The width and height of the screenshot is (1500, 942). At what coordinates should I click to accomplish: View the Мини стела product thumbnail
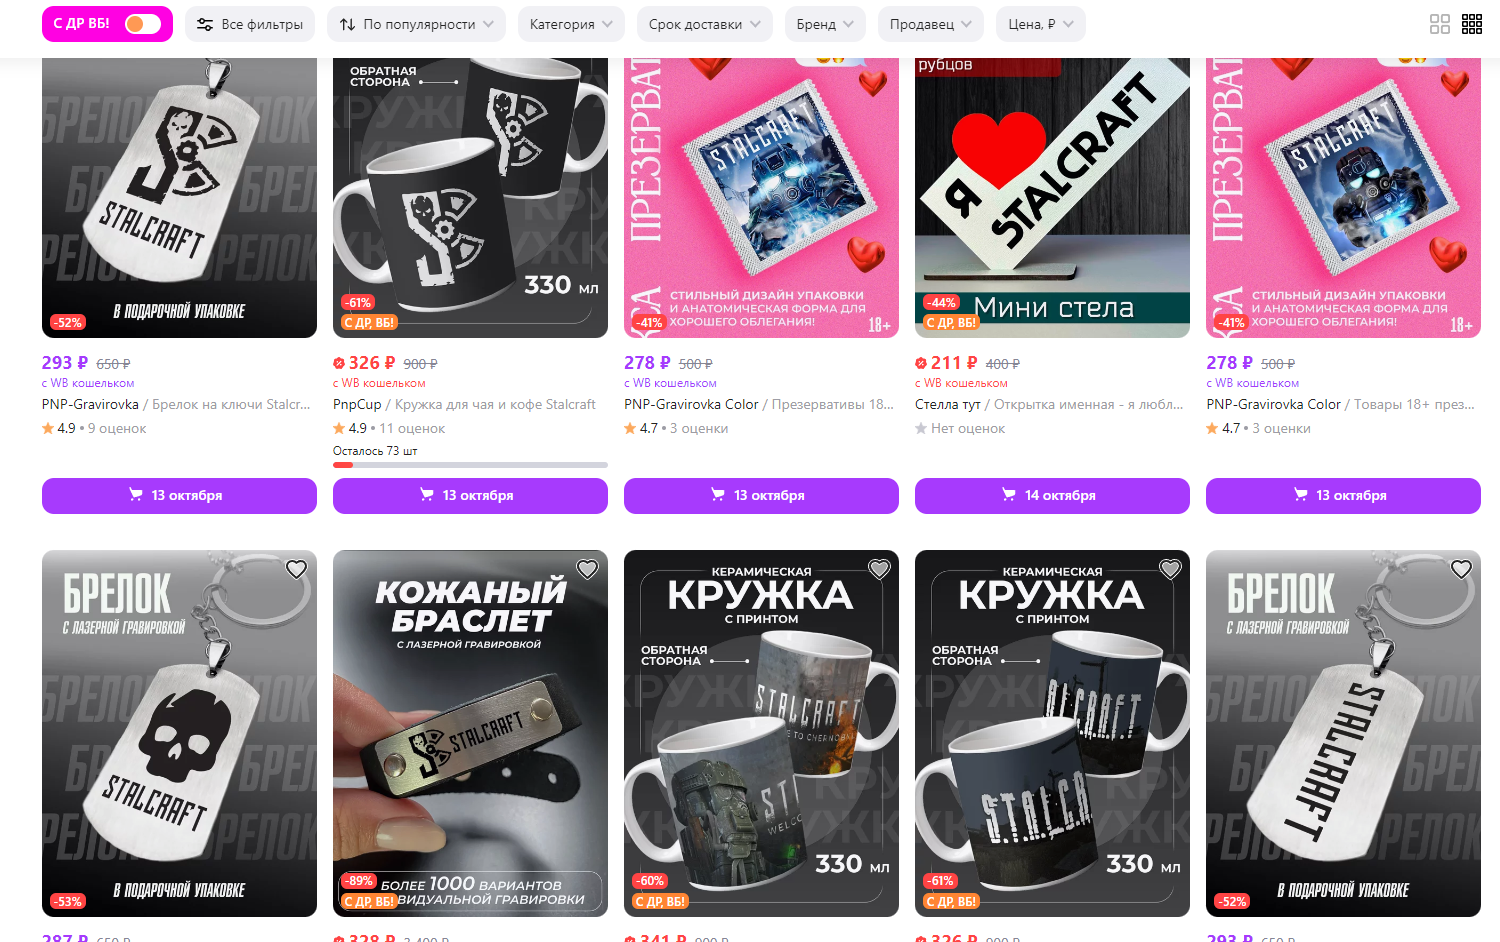point(1052,198)
